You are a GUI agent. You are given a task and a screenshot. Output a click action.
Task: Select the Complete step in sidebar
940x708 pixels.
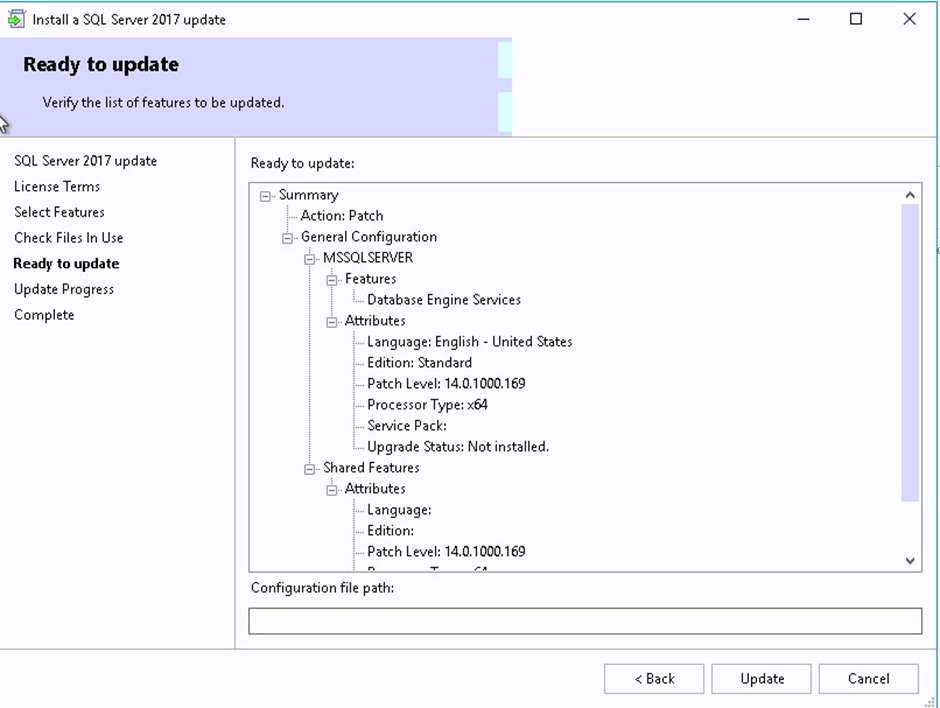(x=44, y=315)
